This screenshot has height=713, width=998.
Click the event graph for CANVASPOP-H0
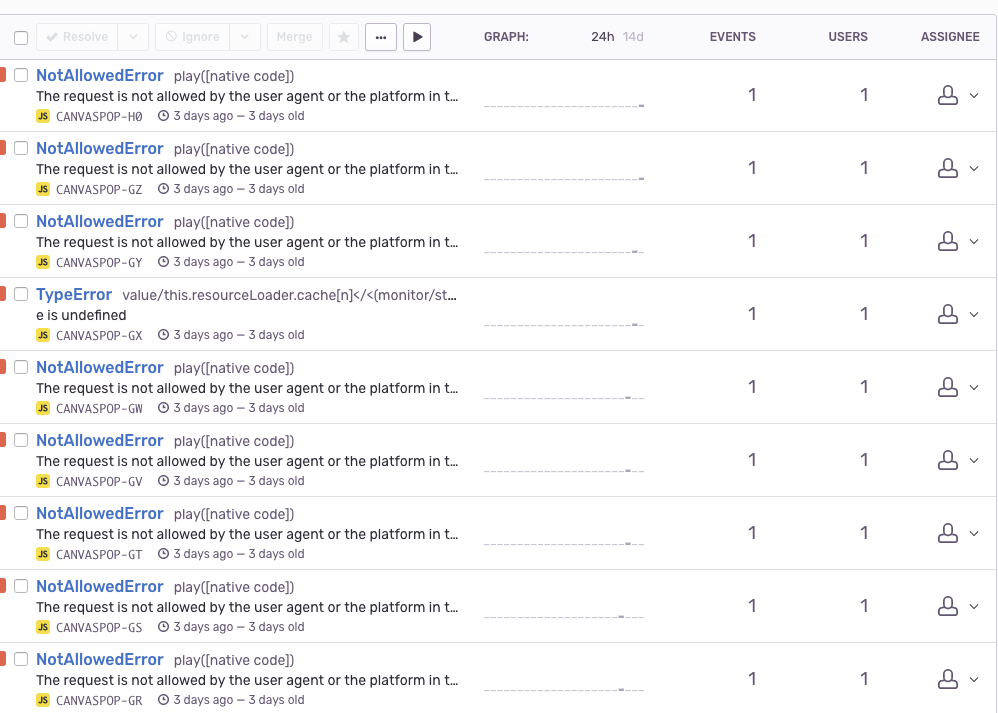564,95
